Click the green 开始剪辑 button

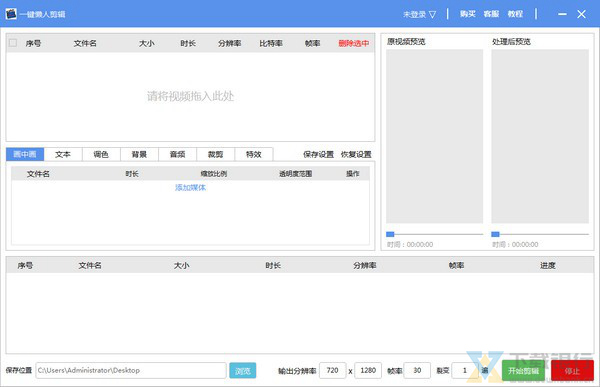click(523, 371)
